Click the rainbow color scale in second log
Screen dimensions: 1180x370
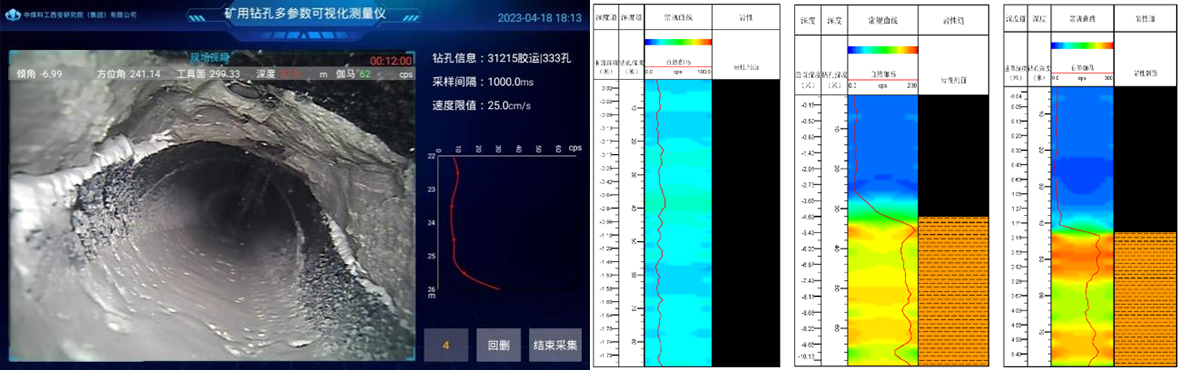click(x=883, y=50)
